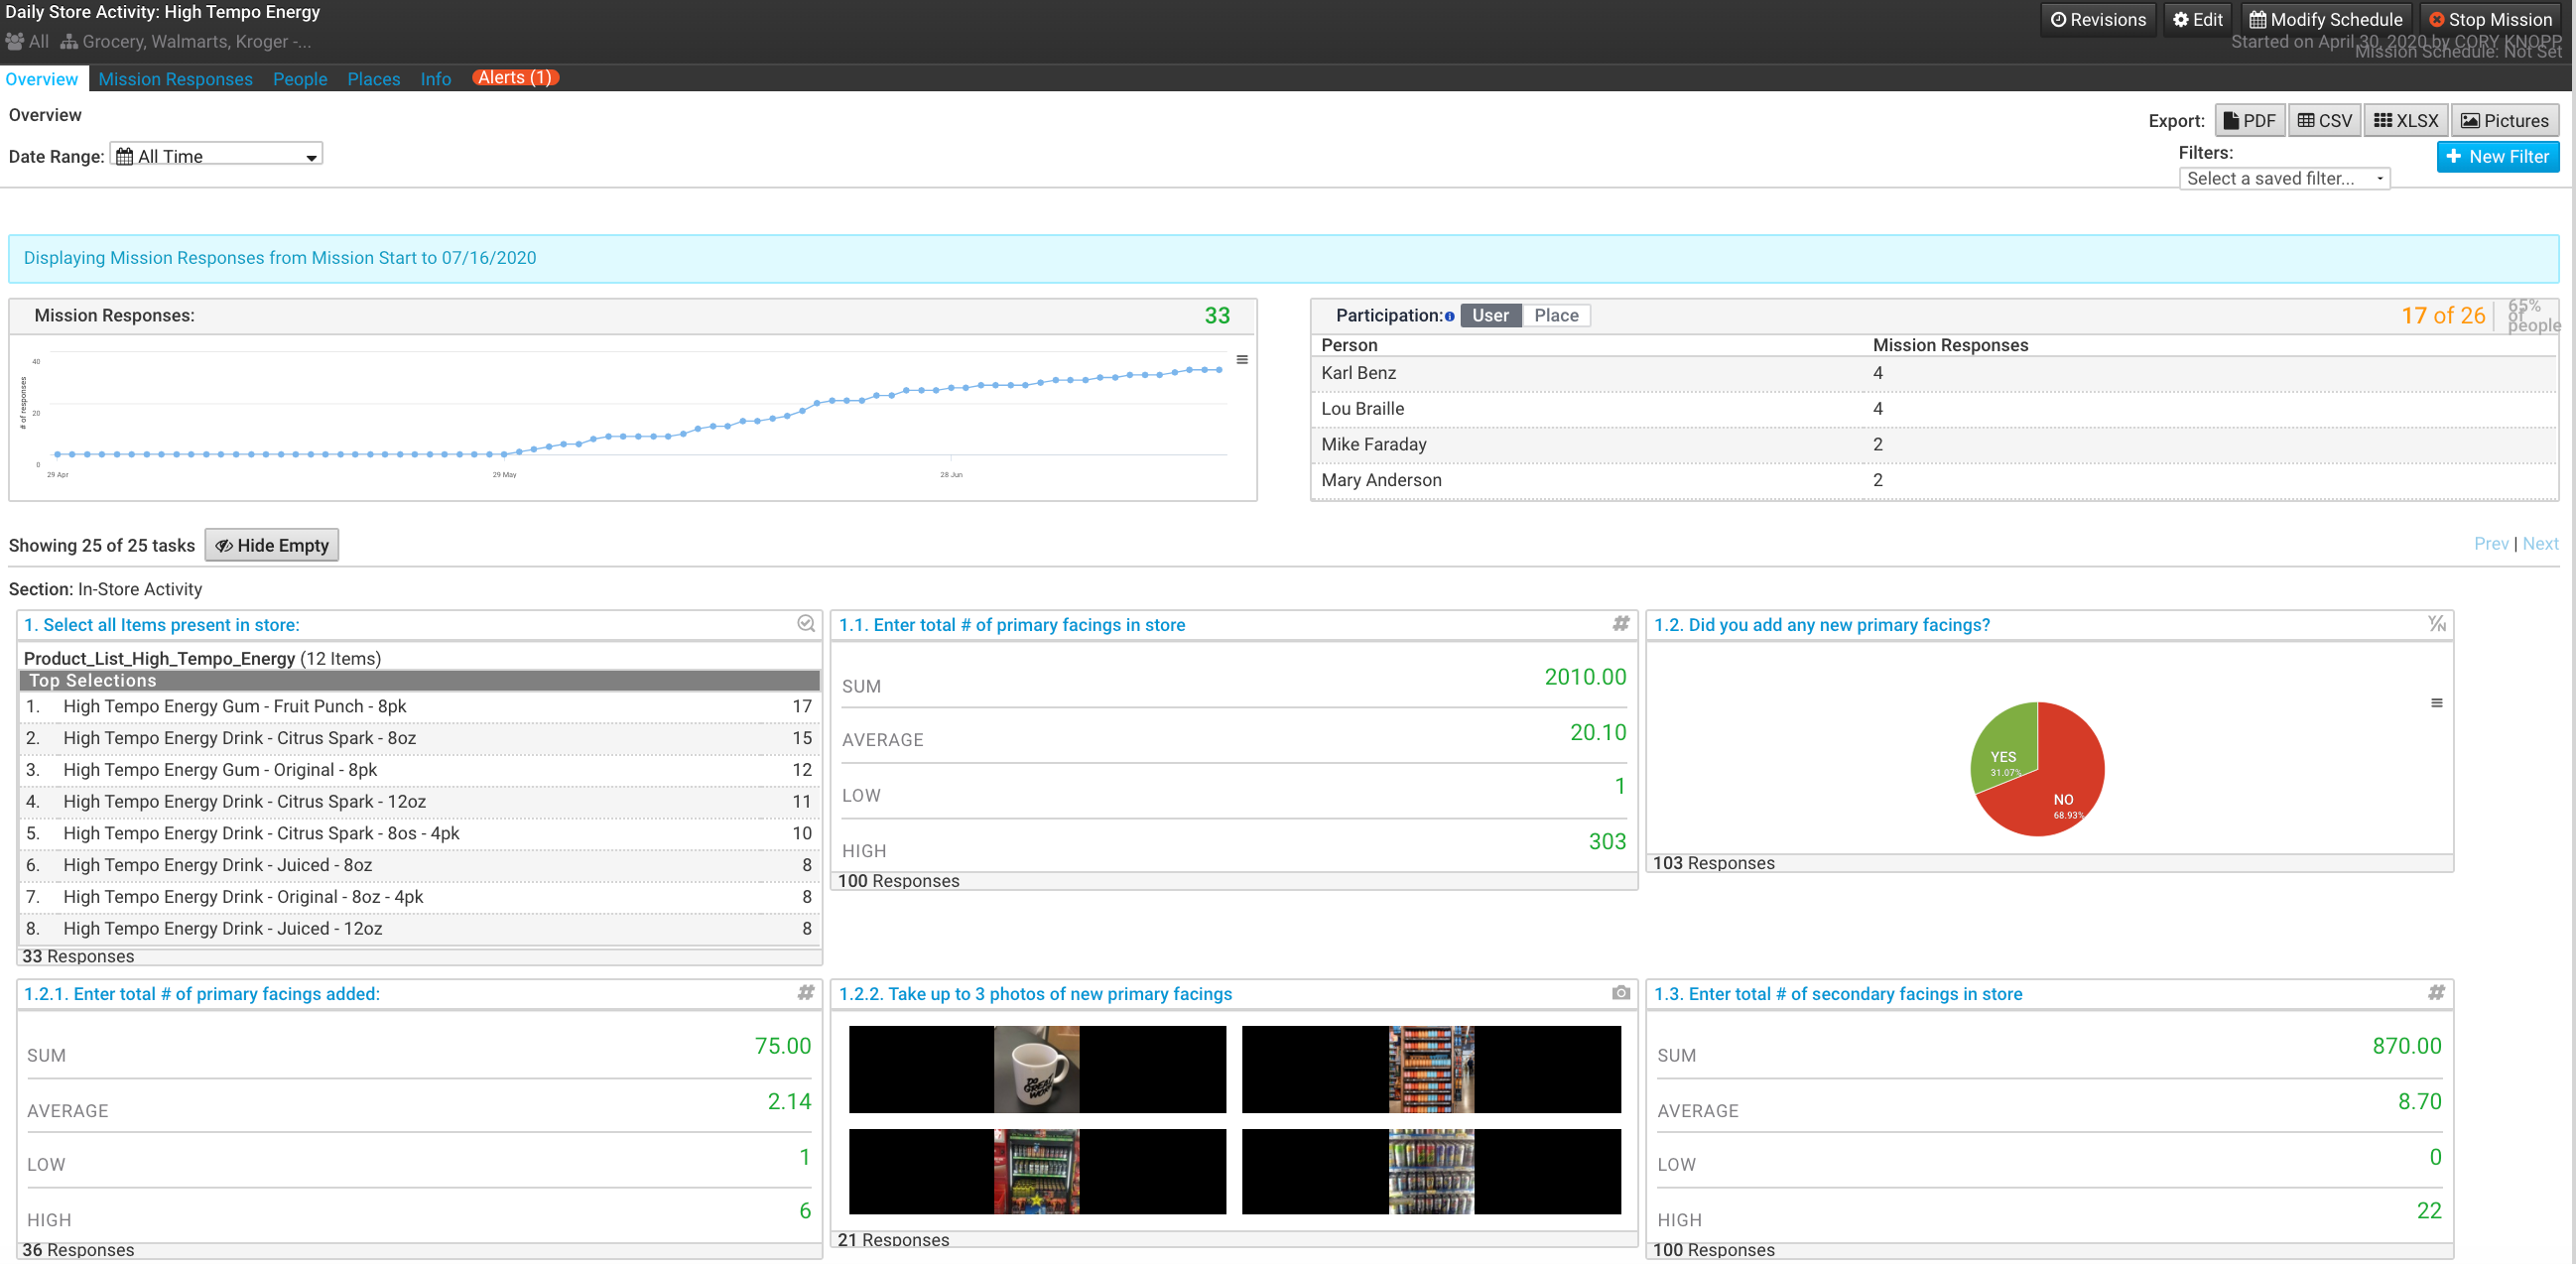The width and height of the screenshot is (2576, 1264).
Task: Open Modify Schedule
Action: (x=2325, y=19)
